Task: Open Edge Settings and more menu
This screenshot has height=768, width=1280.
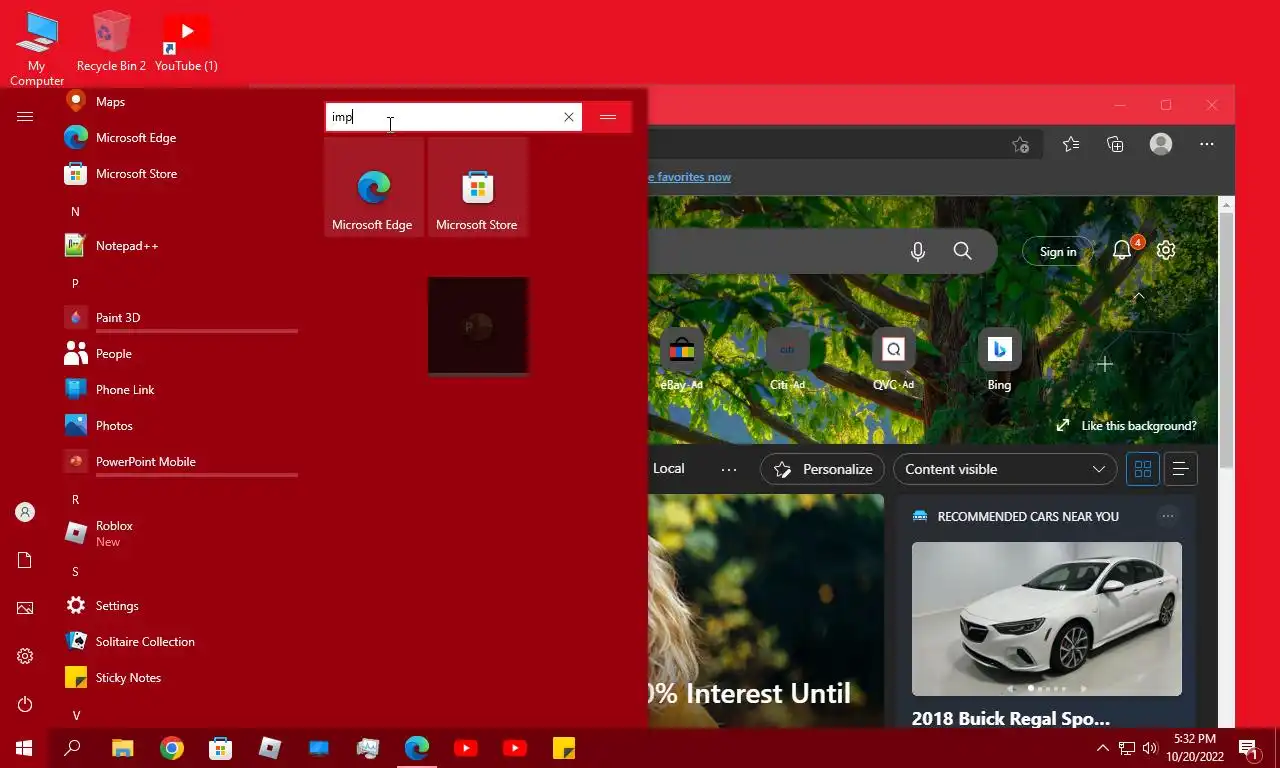Action: (1207, 145)
